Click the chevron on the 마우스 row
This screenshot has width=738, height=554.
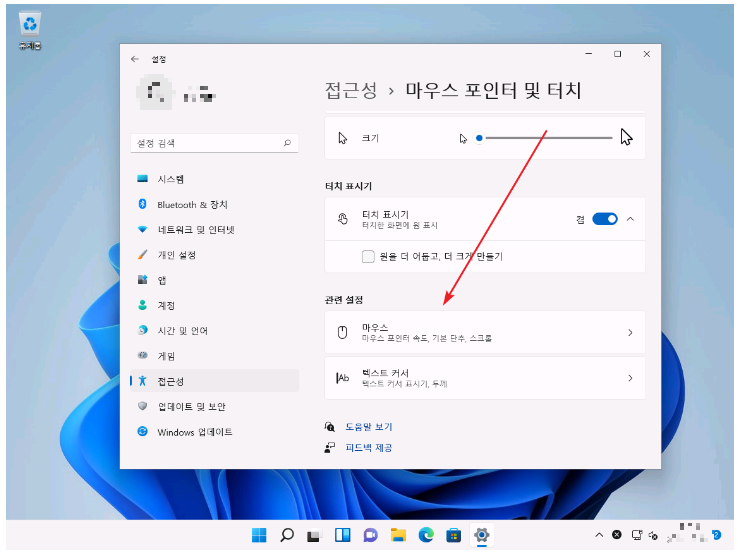[x=630, y=332]
